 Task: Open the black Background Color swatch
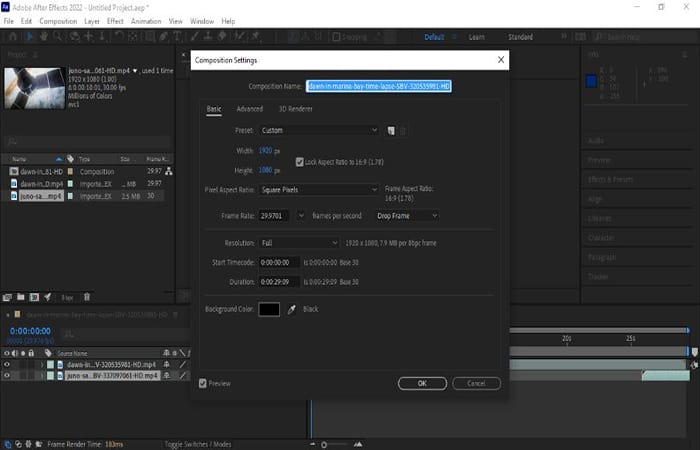point(269,309)
